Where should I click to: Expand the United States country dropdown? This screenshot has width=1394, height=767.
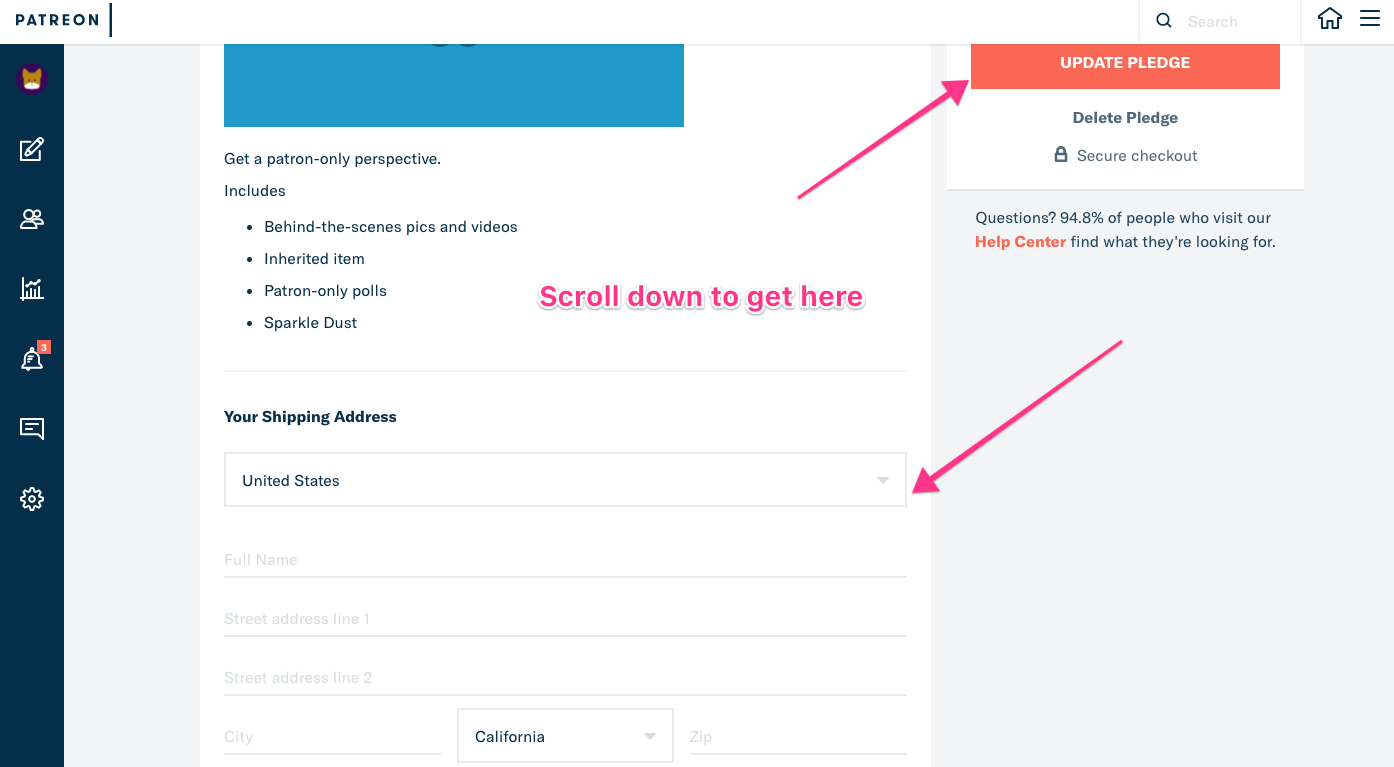tap(565, 480)
